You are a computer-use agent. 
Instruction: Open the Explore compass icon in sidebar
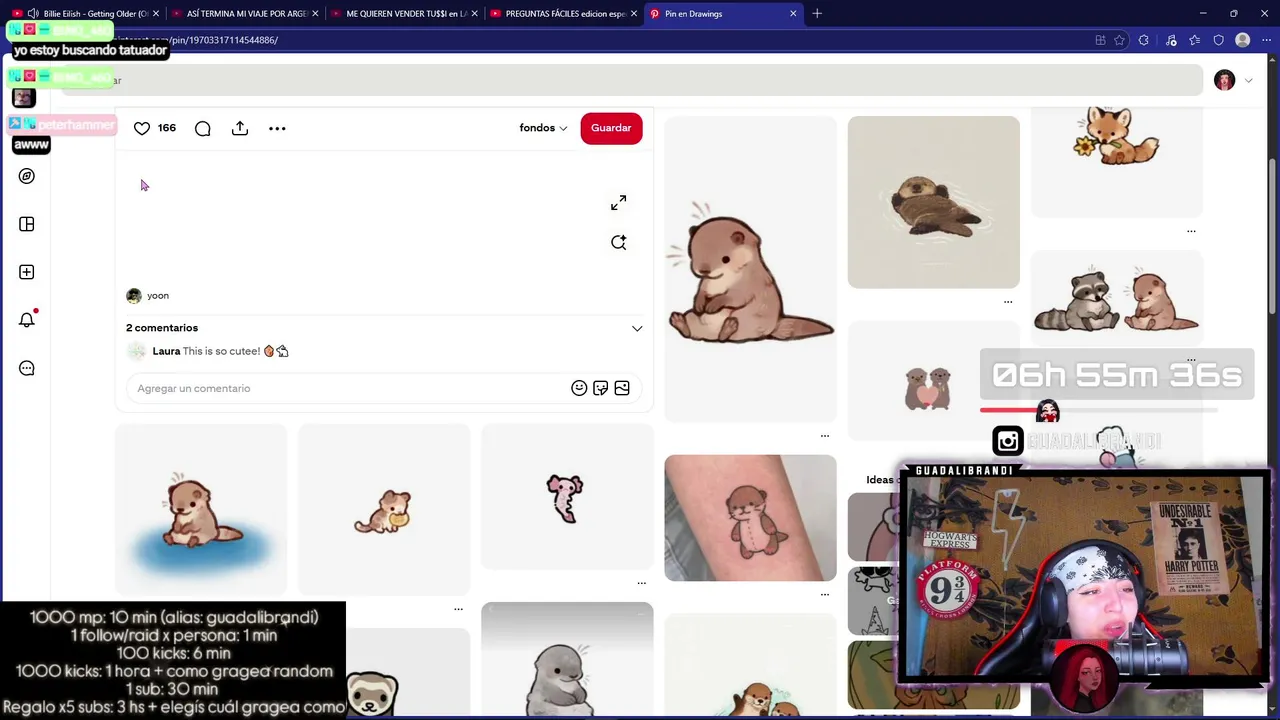27,176
